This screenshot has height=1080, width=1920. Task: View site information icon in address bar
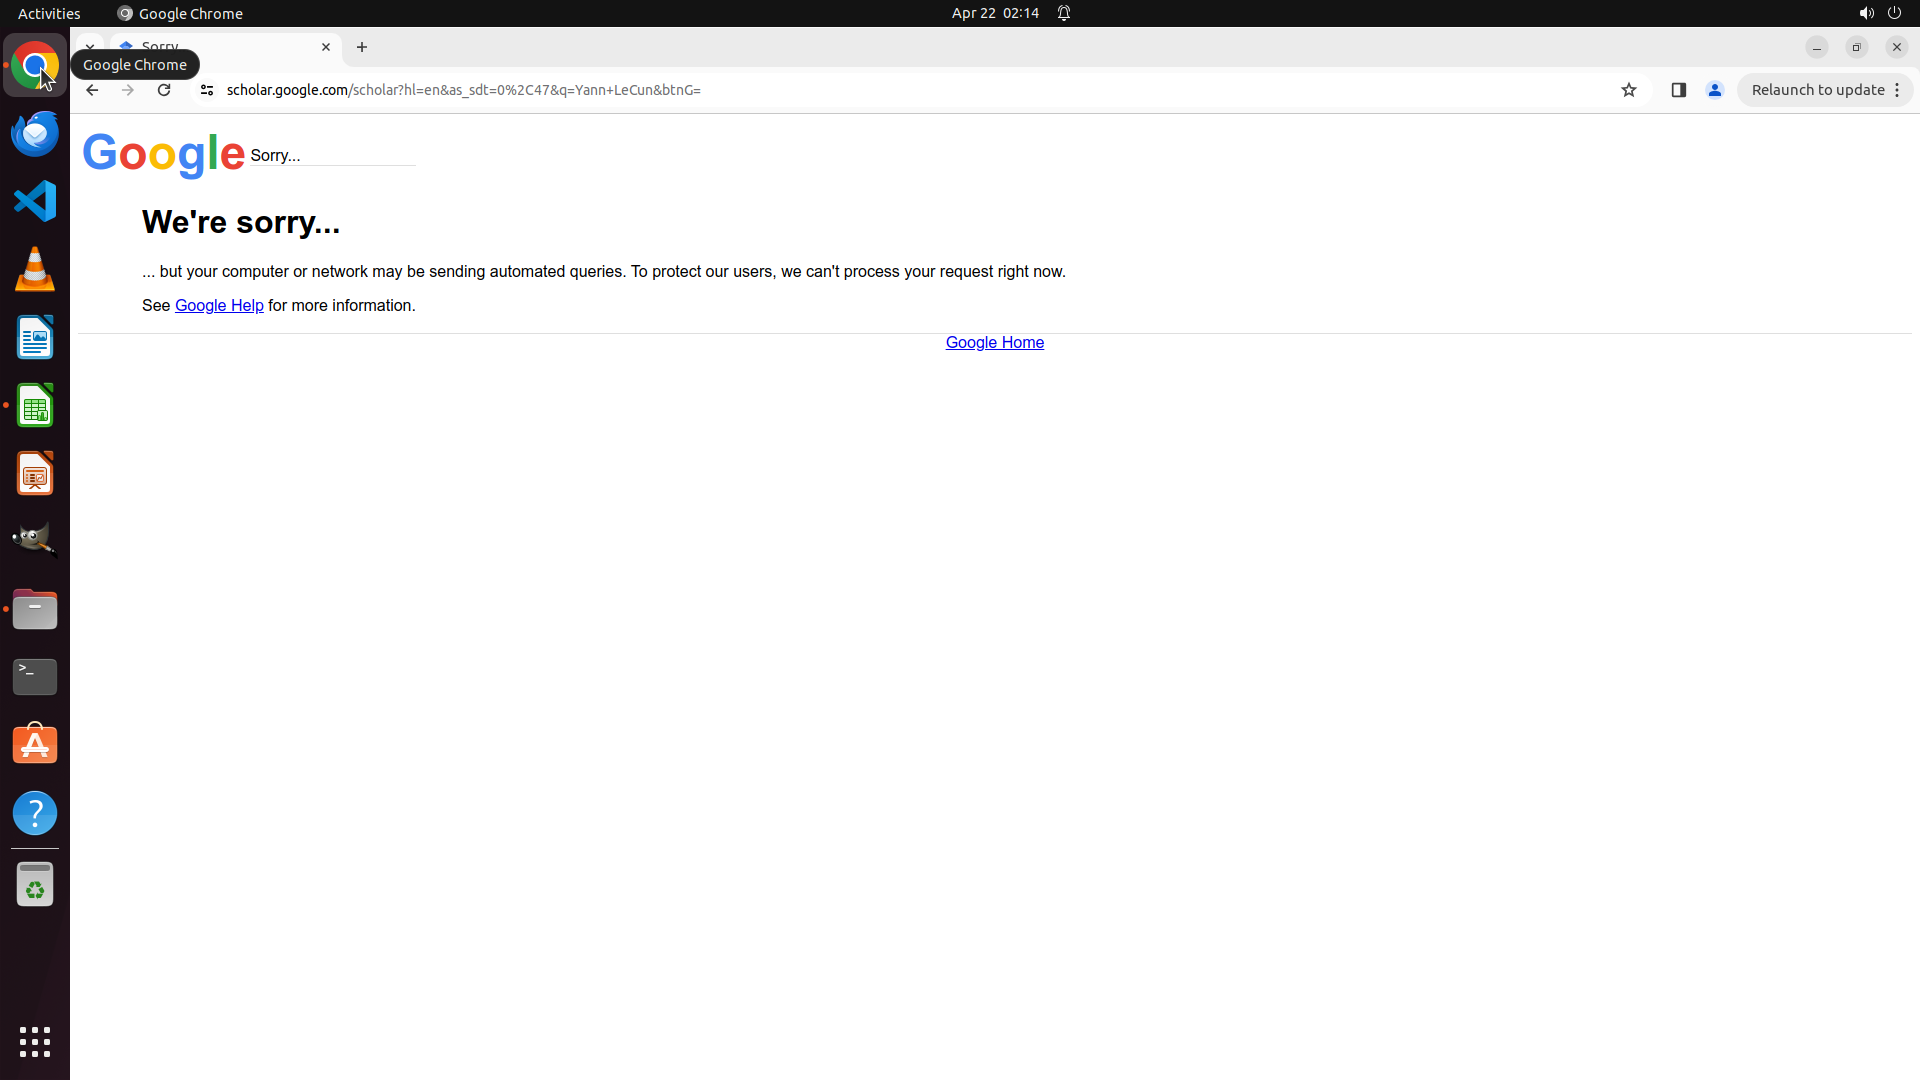pos(207,90)
